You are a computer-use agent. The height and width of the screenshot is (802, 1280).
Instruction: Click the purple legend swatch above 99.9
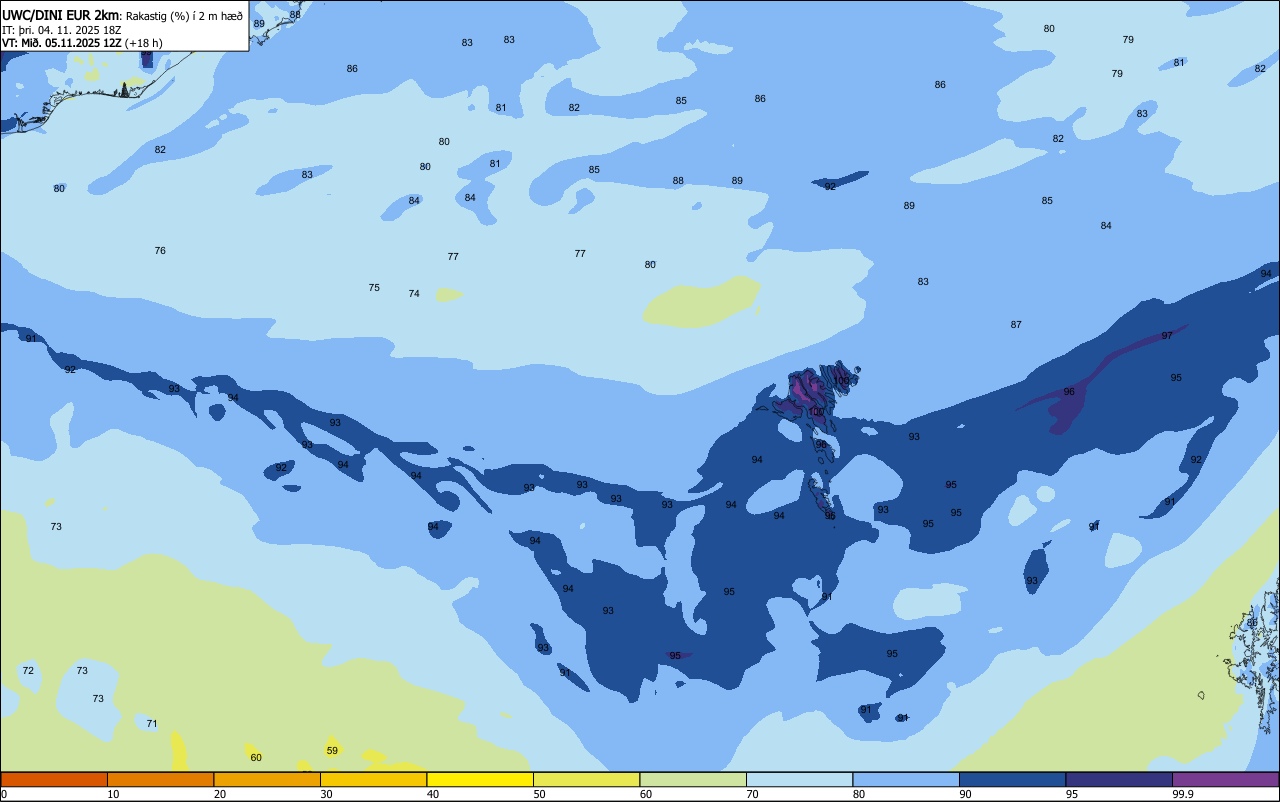(x=1225, y=779)
